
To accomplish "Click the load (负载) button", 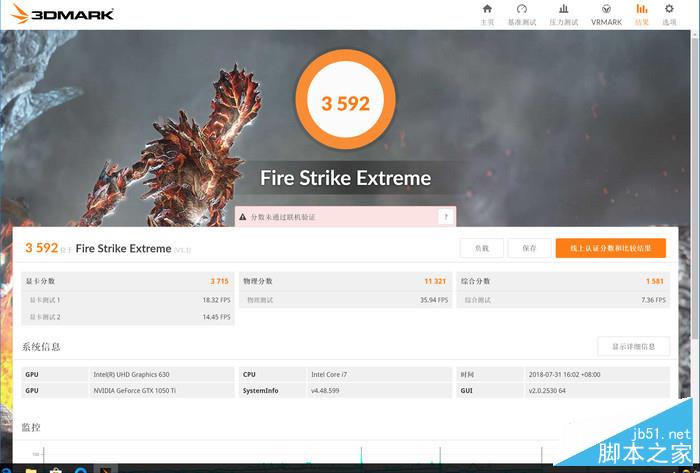I will 482,248.
